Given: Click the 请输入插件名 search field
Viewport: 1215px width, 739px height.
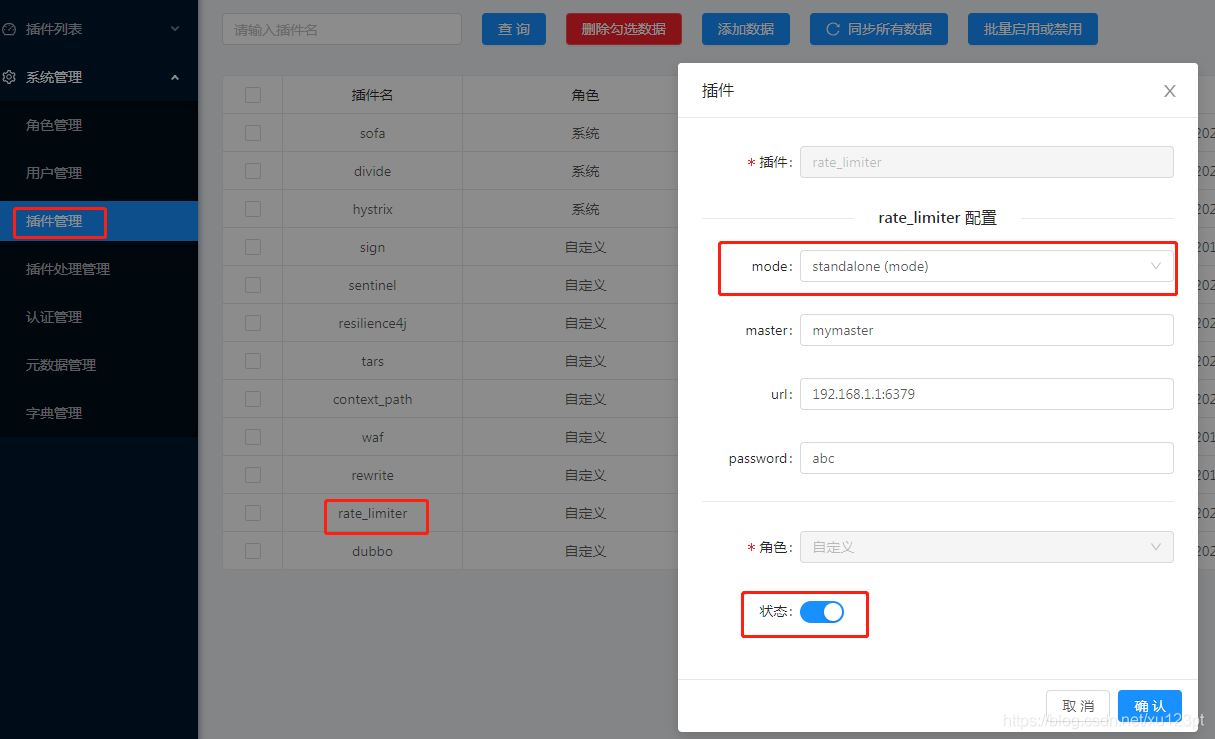Looking at the screenshot, I should pos(342,29).
